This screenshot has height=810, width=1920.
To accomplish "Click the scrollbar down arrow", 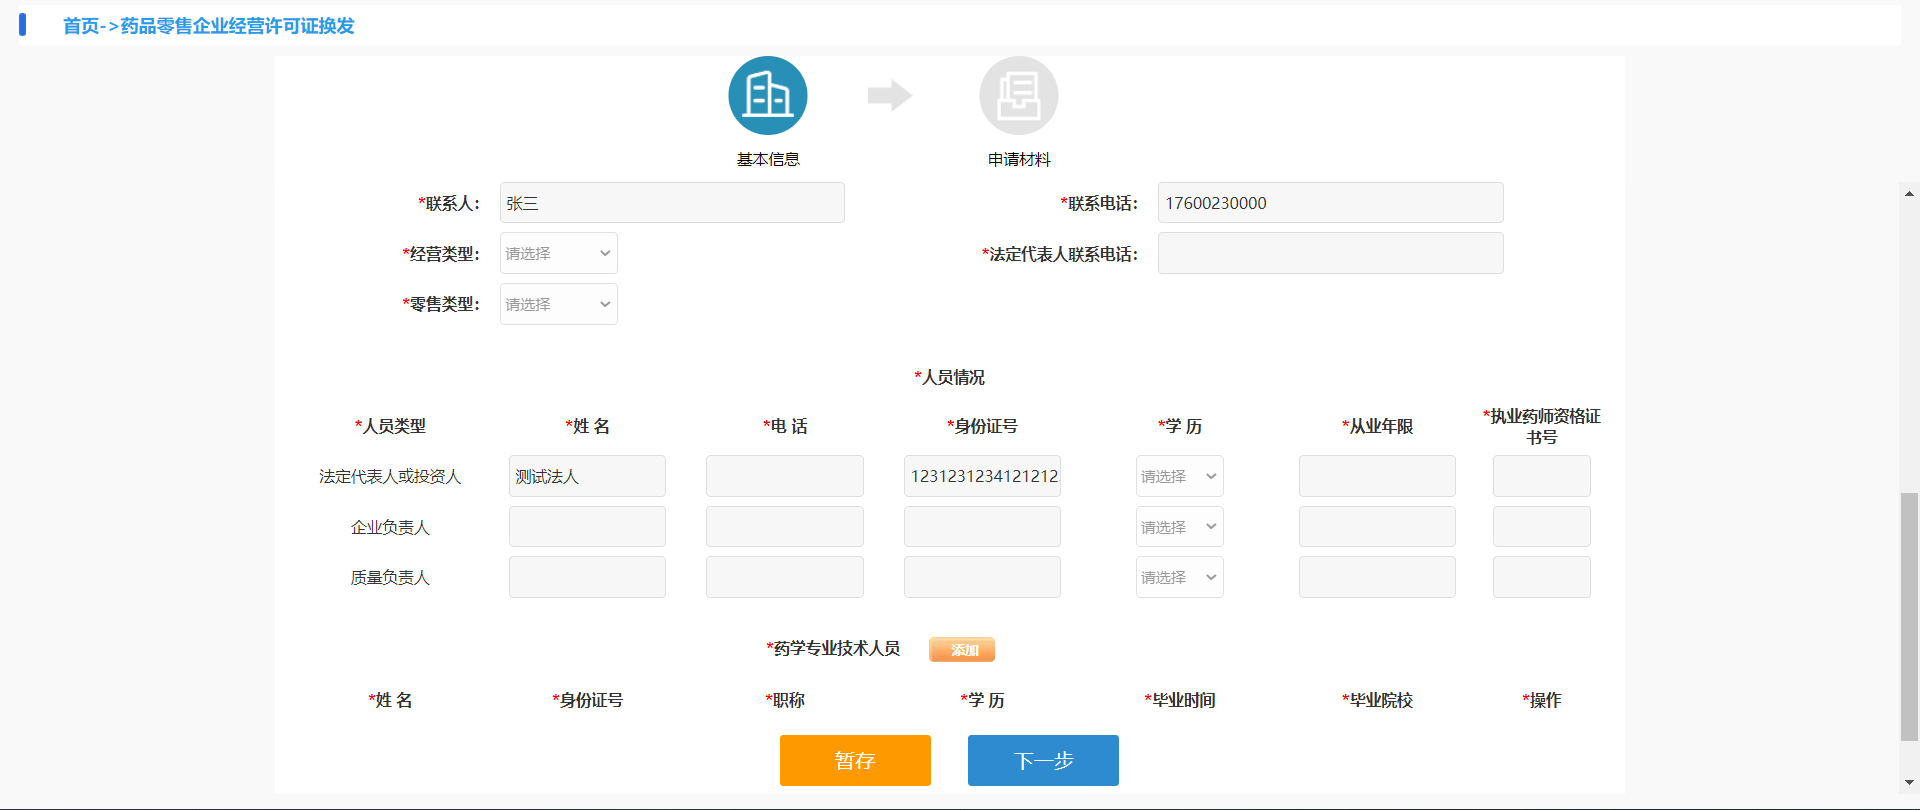I will click(x=1909, y=782).
